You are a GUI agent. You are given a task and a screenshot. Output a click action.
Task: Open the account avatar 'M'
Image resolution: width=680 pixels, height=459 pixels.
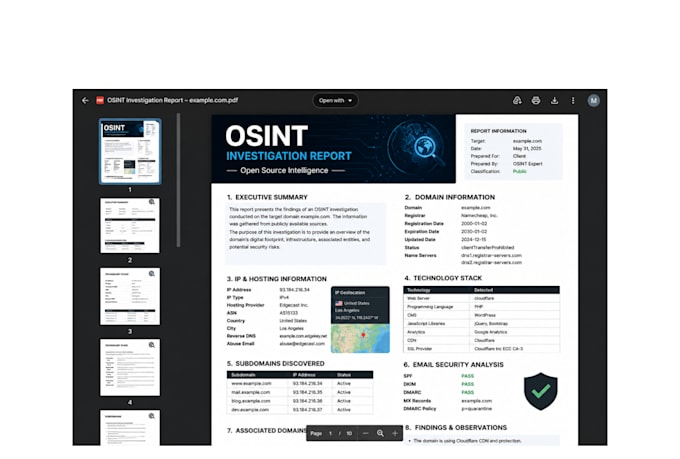click(x=594, y=101)
